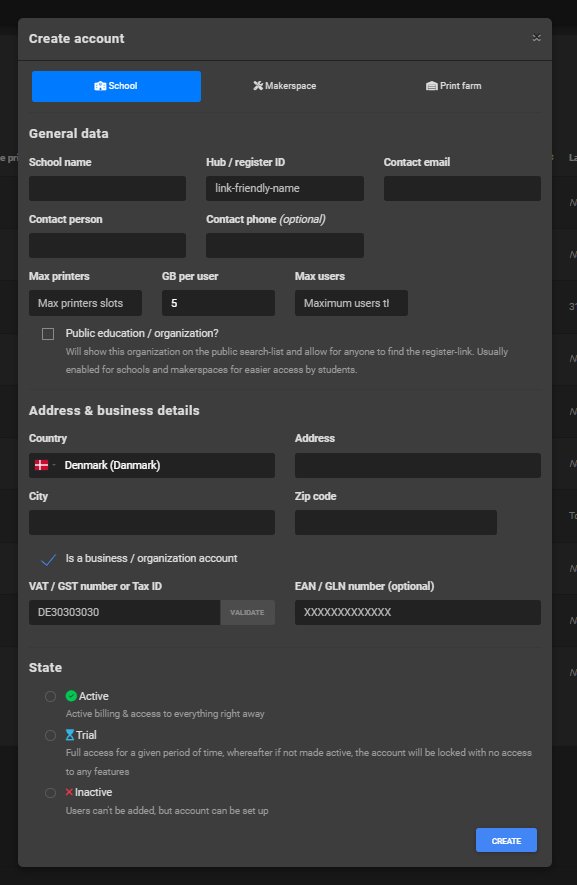Image resolution: width=577 pixels, height=885 pixels.
Task: Open the Country dropdown showing Denmark
Action: pyautogui.click(x=152, y=466)
